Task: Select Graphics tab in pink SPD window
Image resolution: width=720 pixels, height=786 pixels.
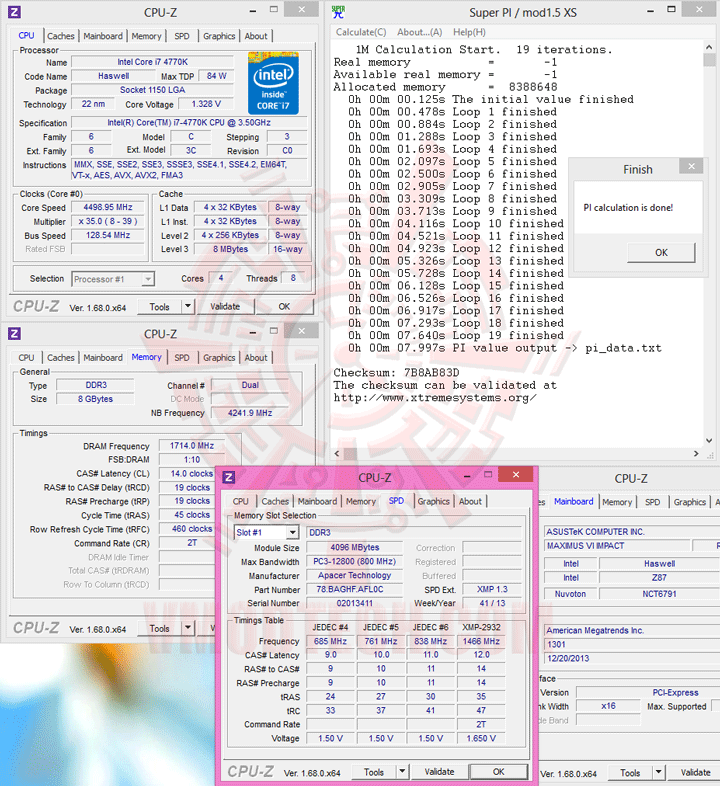Action: (433, 501)
